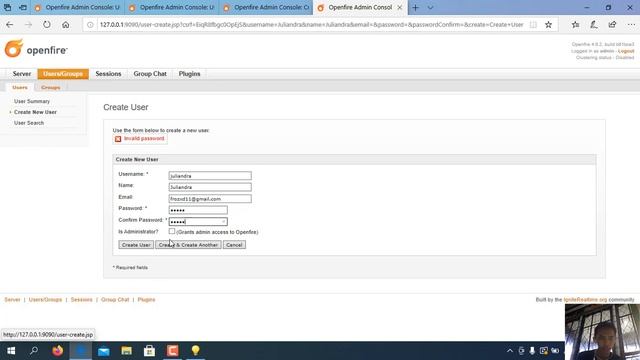Focus the Password input field

(x=198, y=210)
